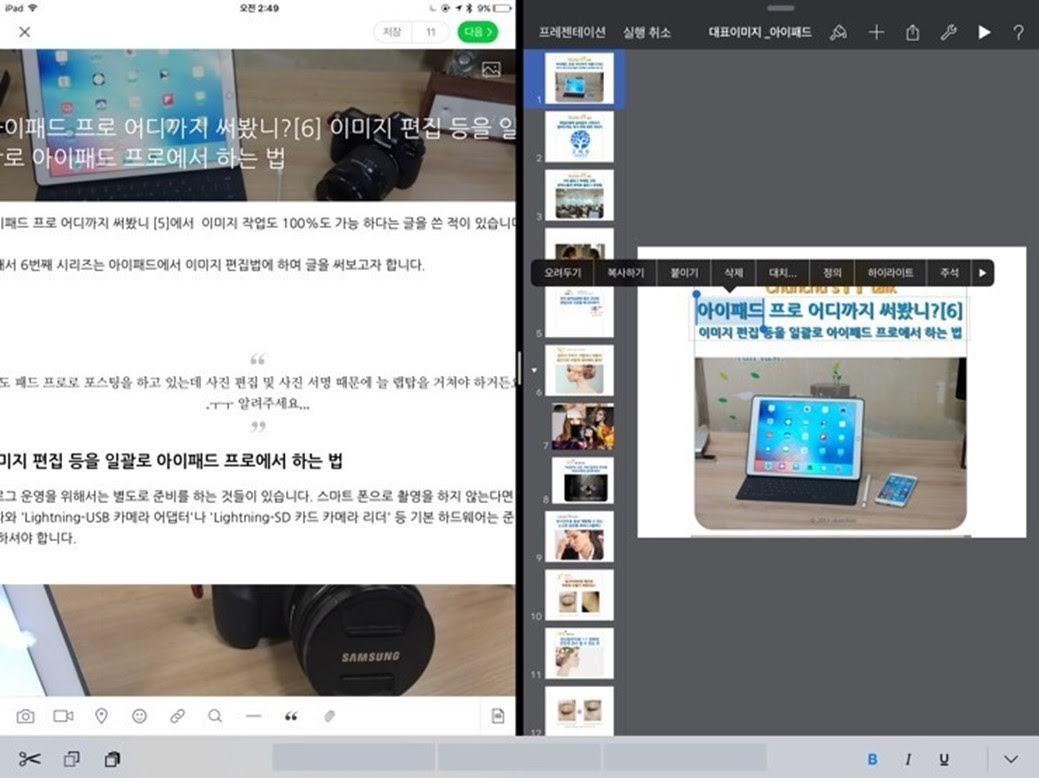
Task: Choose 정의 in the context menu
Action: click(832, 272)
